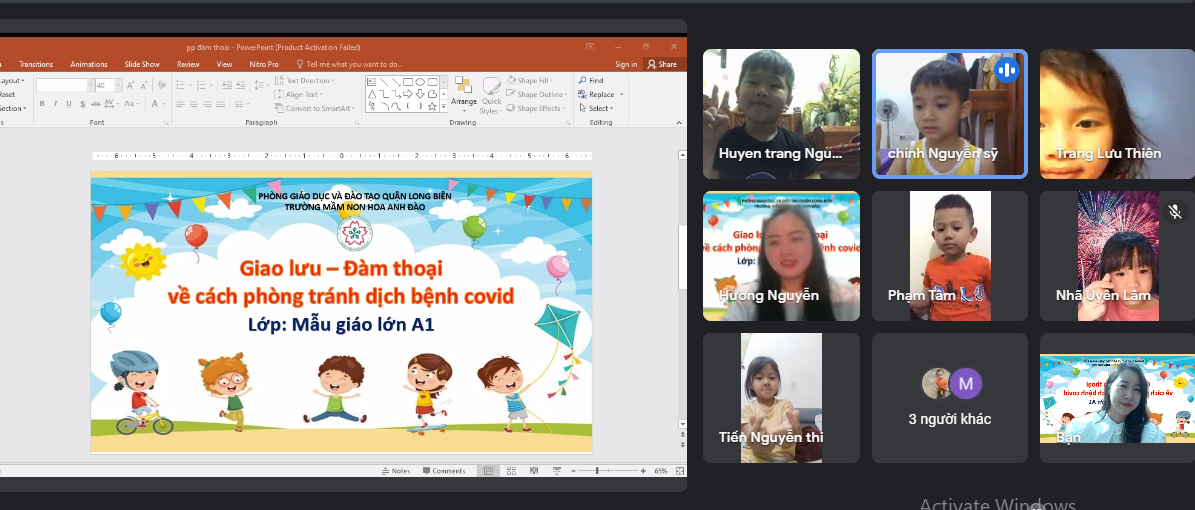Image resolution: width=1195 pixels, height=510 pixels.
Task: Switch to the Slide Show tab
Action: coord(142,64)
